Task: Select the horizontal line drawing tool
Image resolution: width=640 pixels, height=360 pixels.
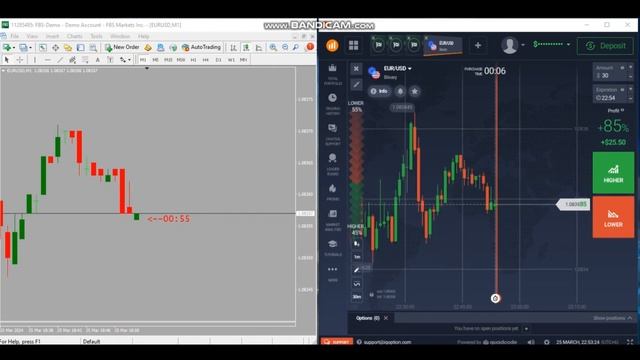Action: tap(47, 60)
